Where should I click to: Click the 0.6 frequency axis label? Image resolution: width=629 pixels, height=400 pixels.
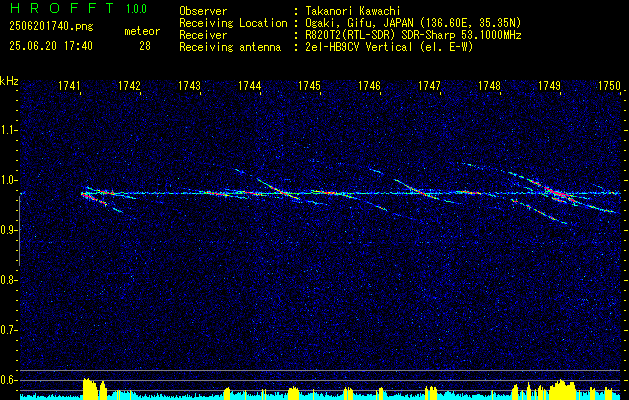click(8, 380)
